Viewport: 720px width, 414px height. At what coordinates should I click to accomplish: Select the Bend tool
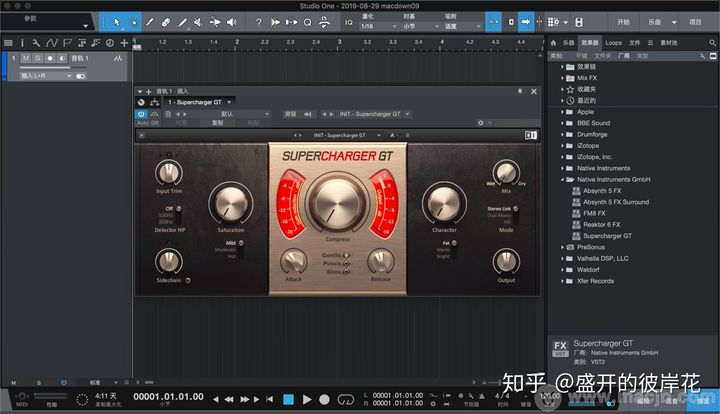tap(214, 22)
